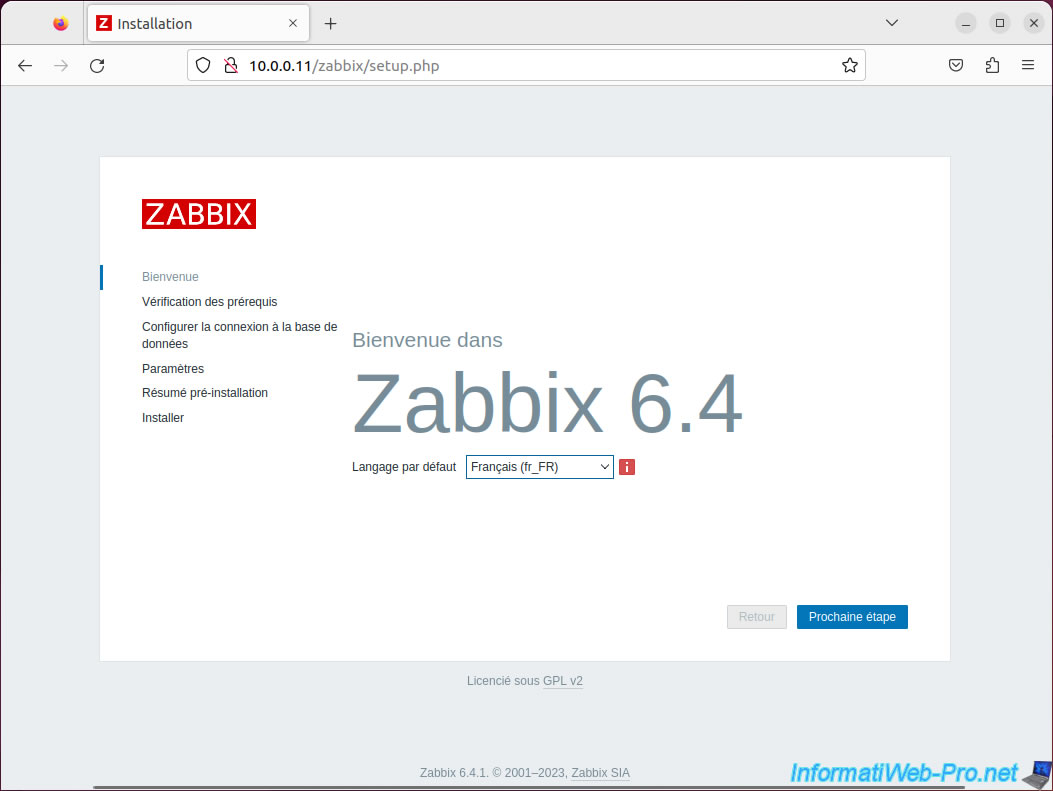The image size is (1053, 791).
Task: Show the insecure connection padlock info
Action: pos(231,65)
